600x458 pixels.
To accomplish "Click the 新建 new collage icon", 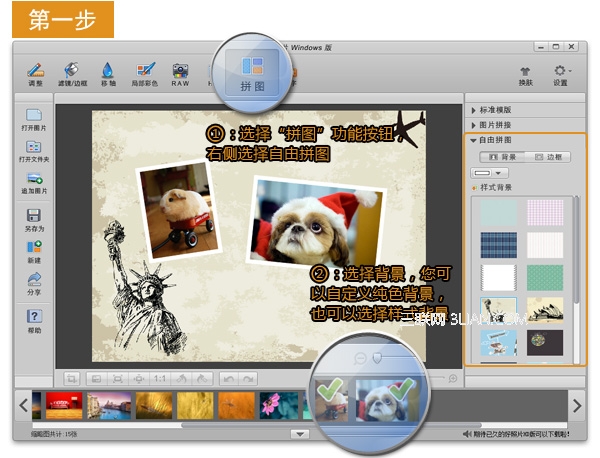I will [x=34, y=252].
